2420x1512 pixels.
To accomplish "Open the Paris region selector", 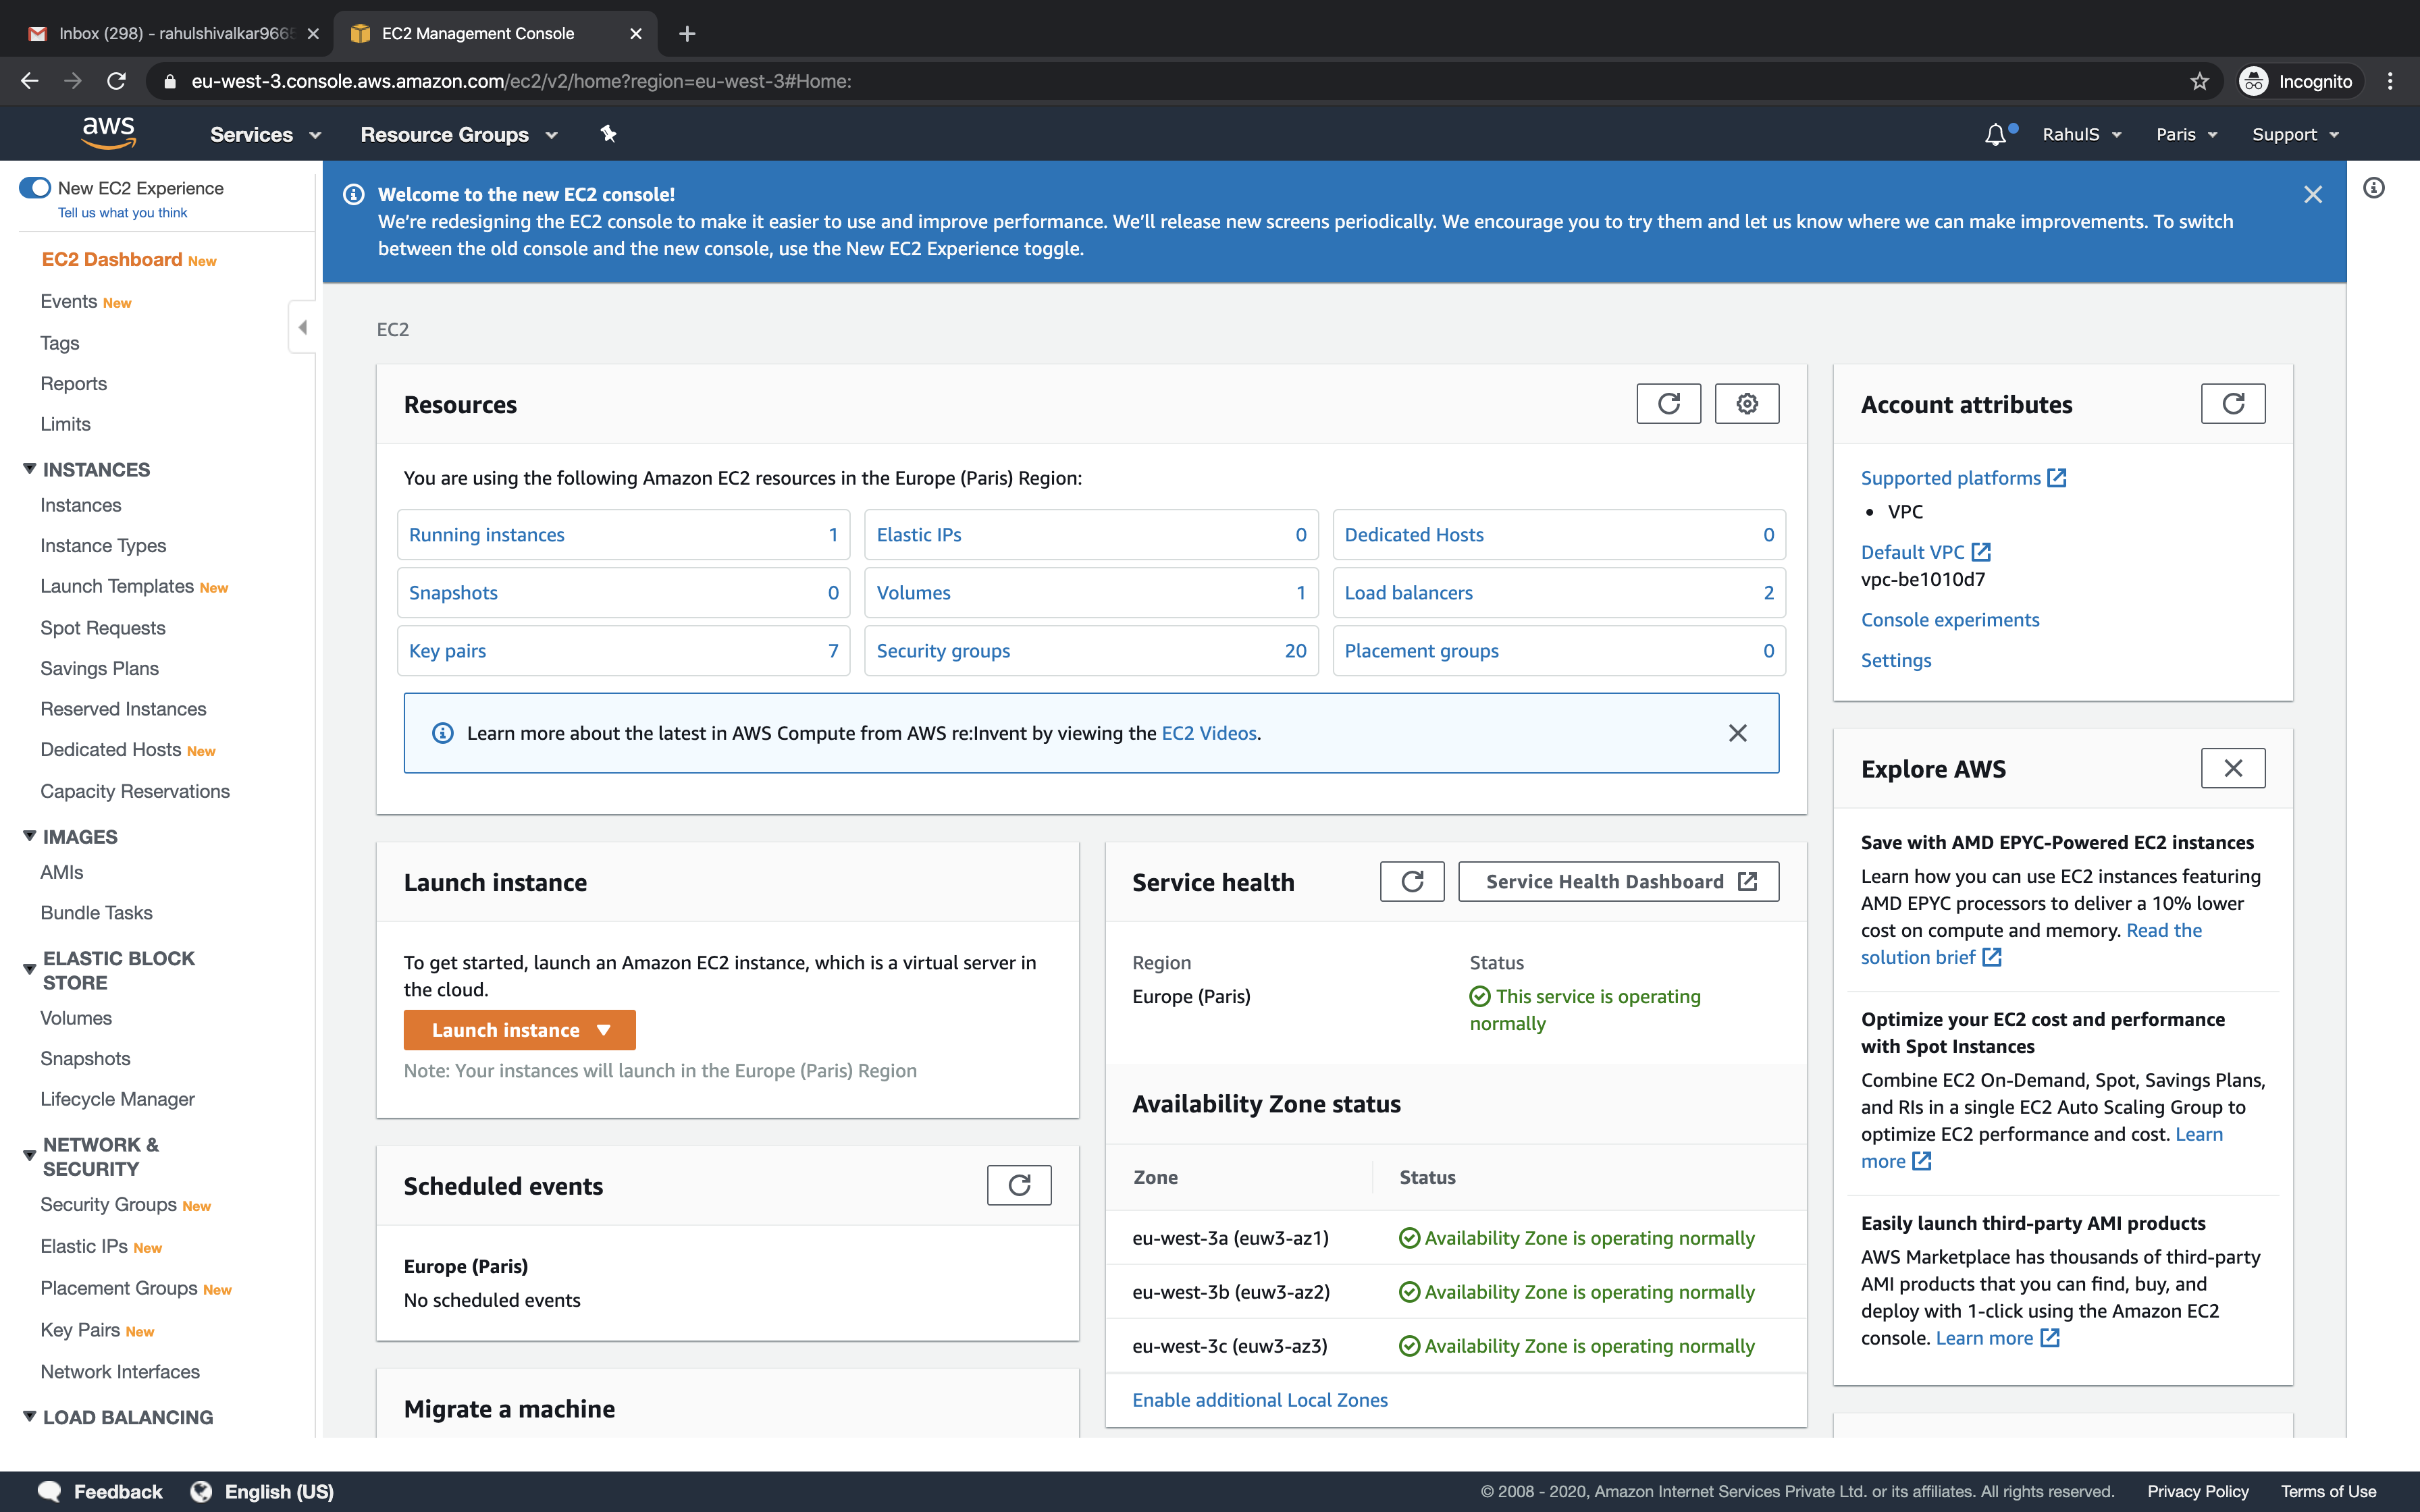I will pyautogui.click(x=2185, y=133).
